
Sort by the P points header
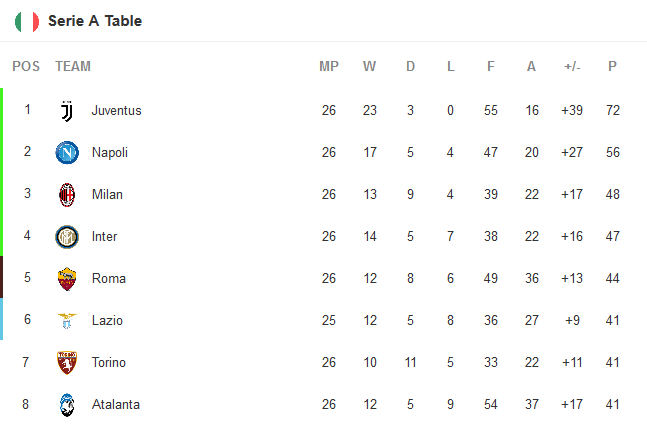612,67
